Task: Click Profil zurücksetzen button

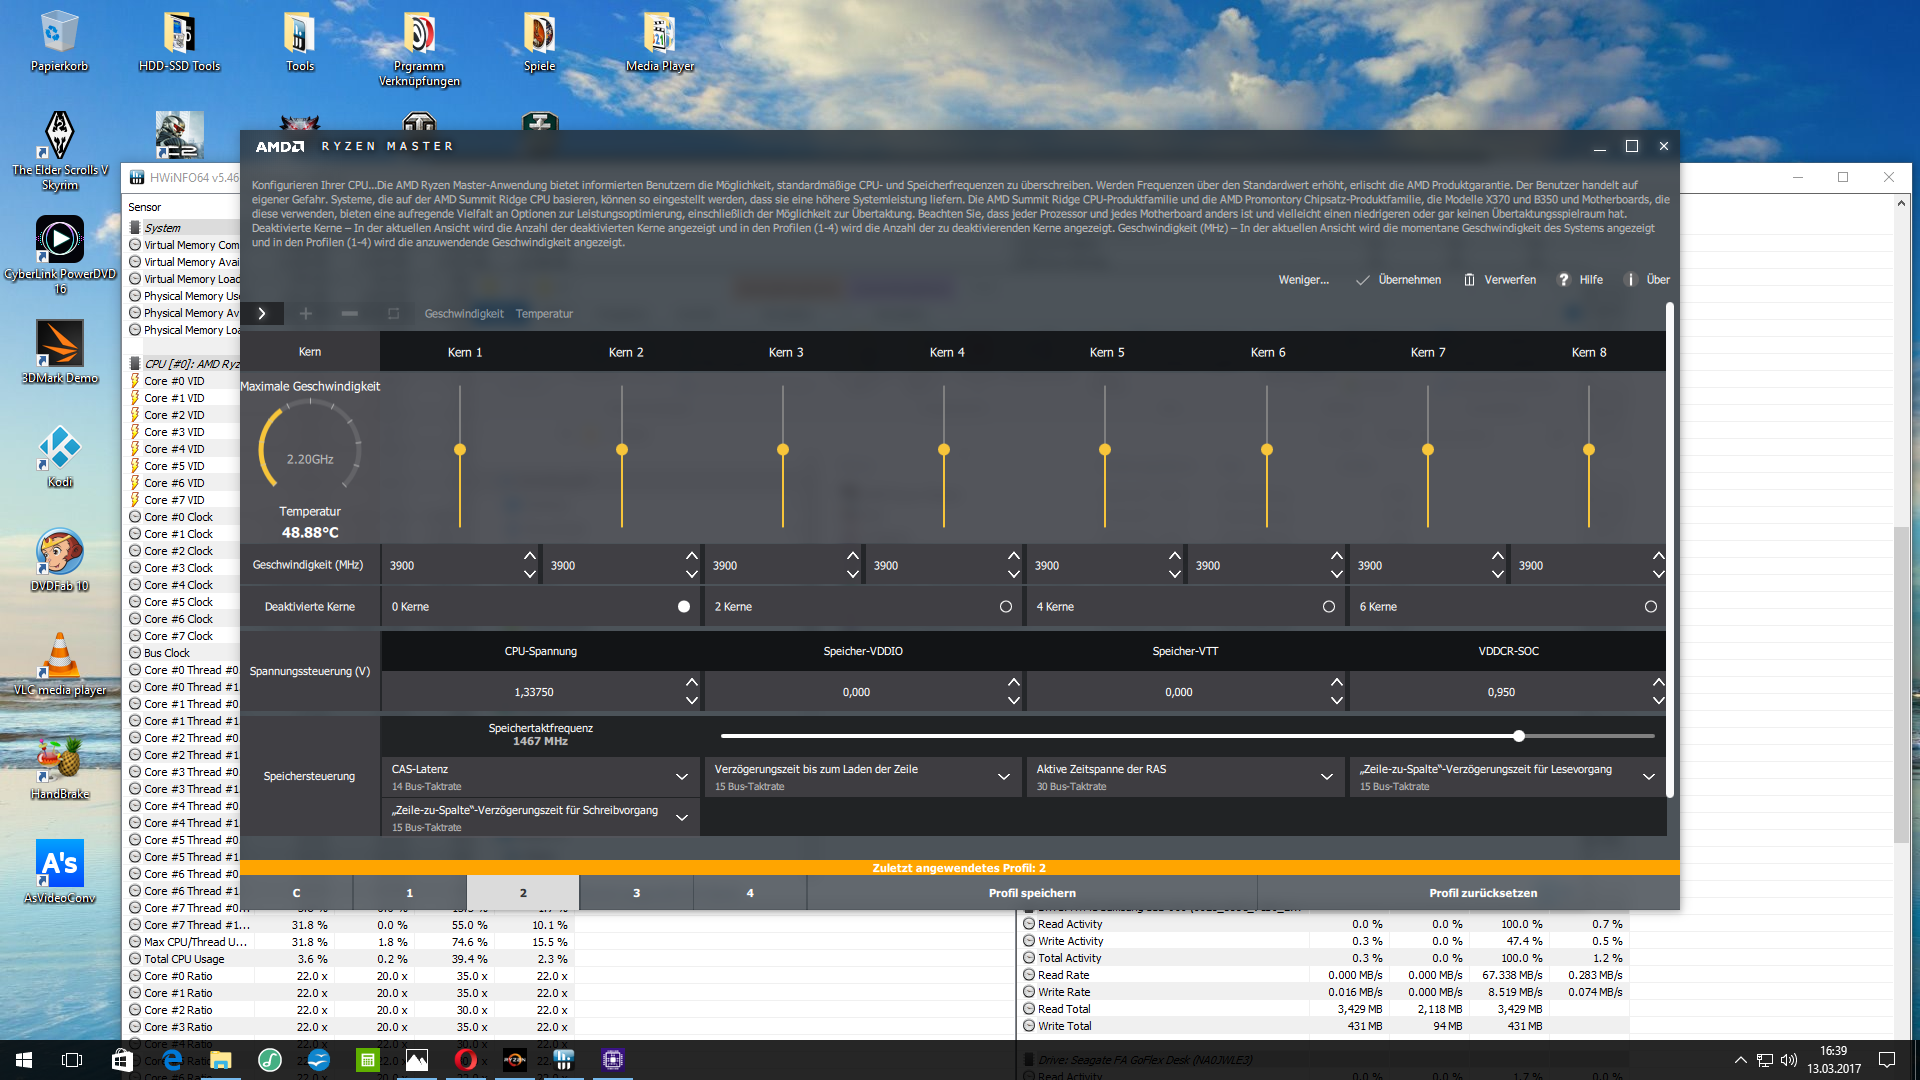Action: (x=1482, y=893)
